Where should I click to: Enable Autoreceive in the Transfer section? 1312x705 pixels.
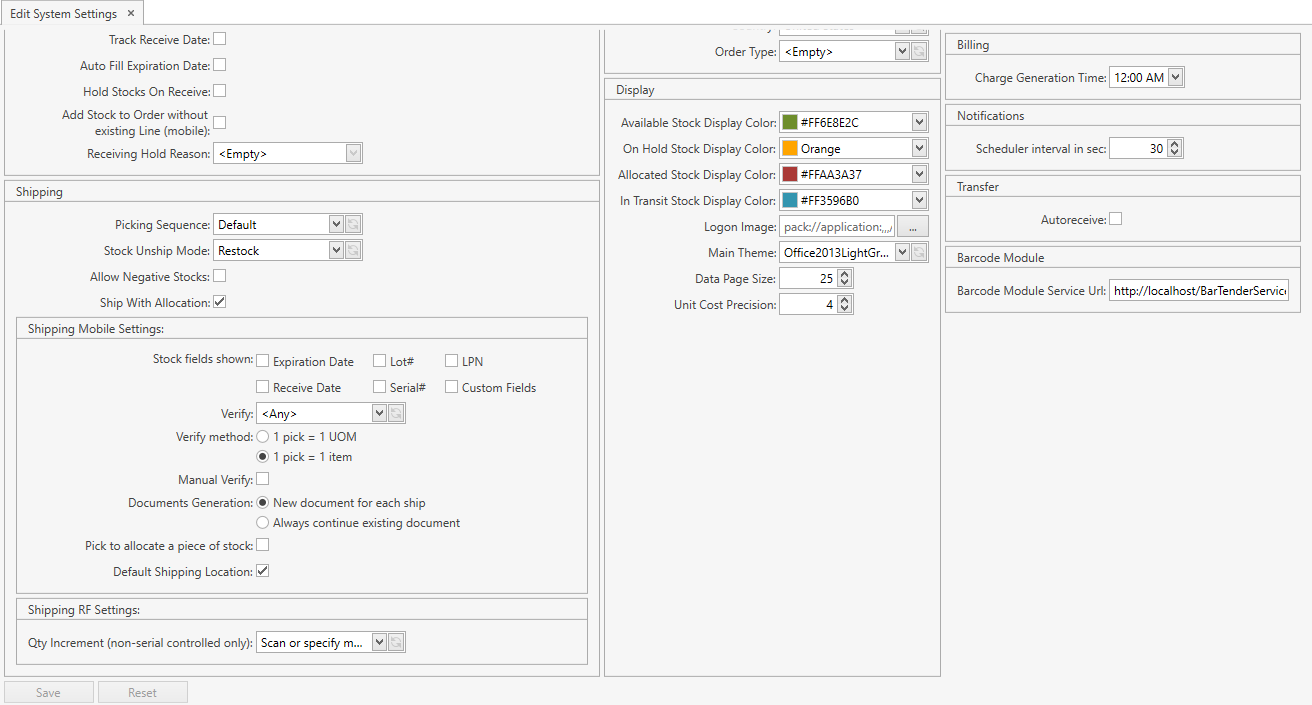click(x=1115, y=218)
